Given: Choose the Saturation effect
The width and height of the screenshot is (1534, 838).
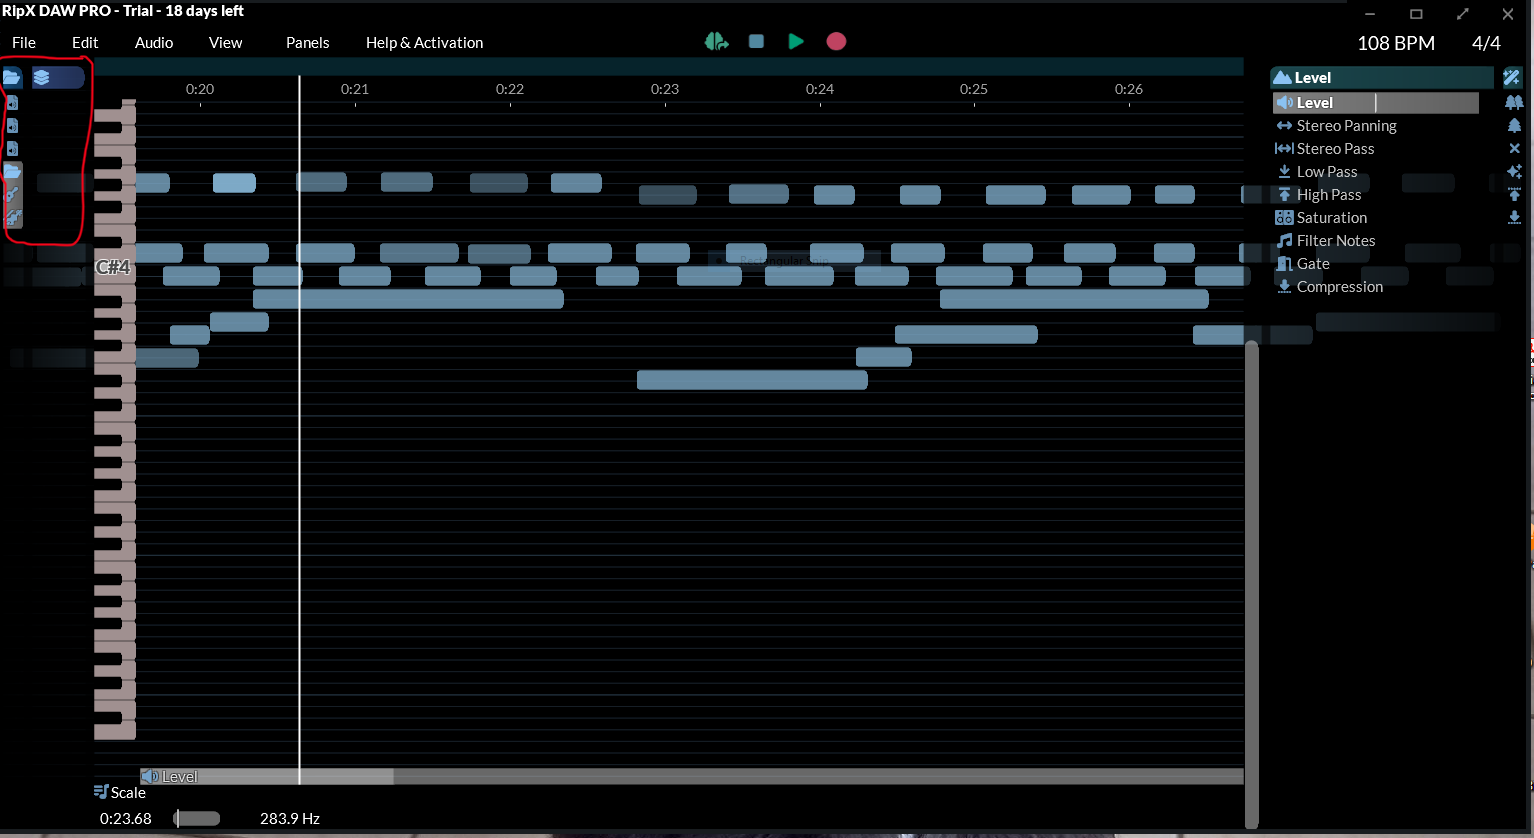Looking at the screenshot, I should (1321, 218).
